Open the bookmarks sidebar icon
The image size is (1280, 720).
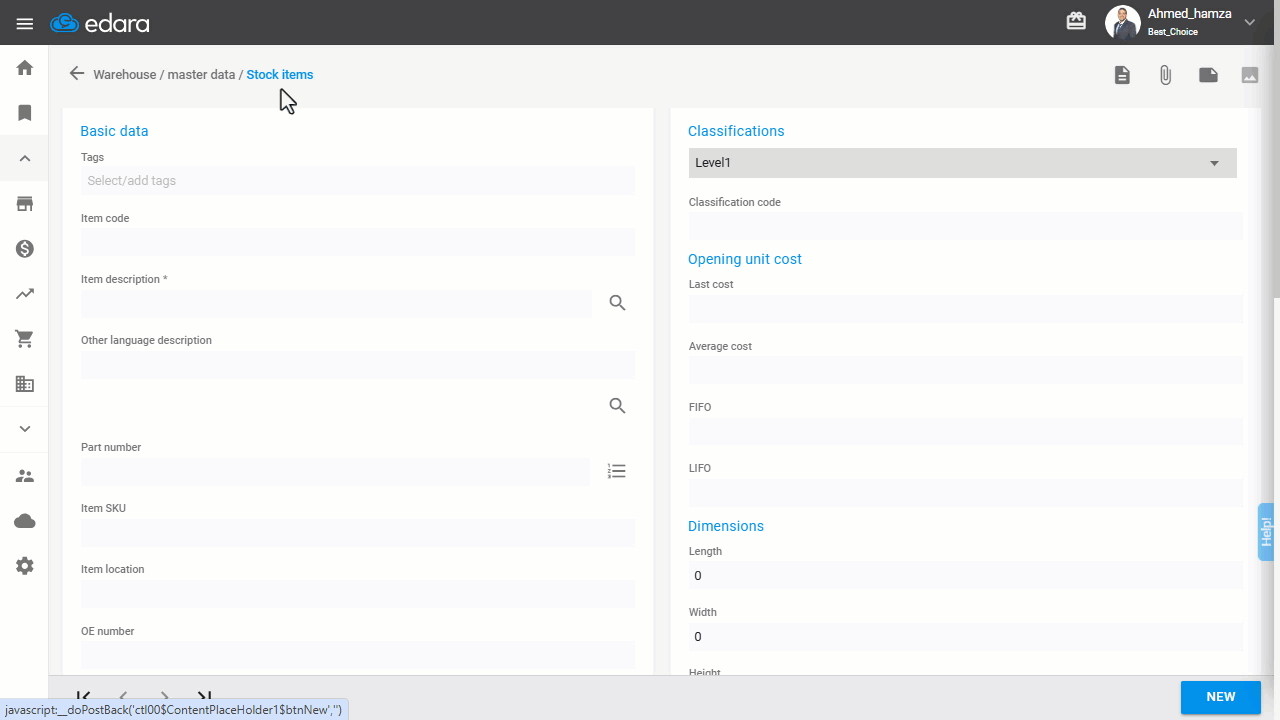tap(25, 113)
